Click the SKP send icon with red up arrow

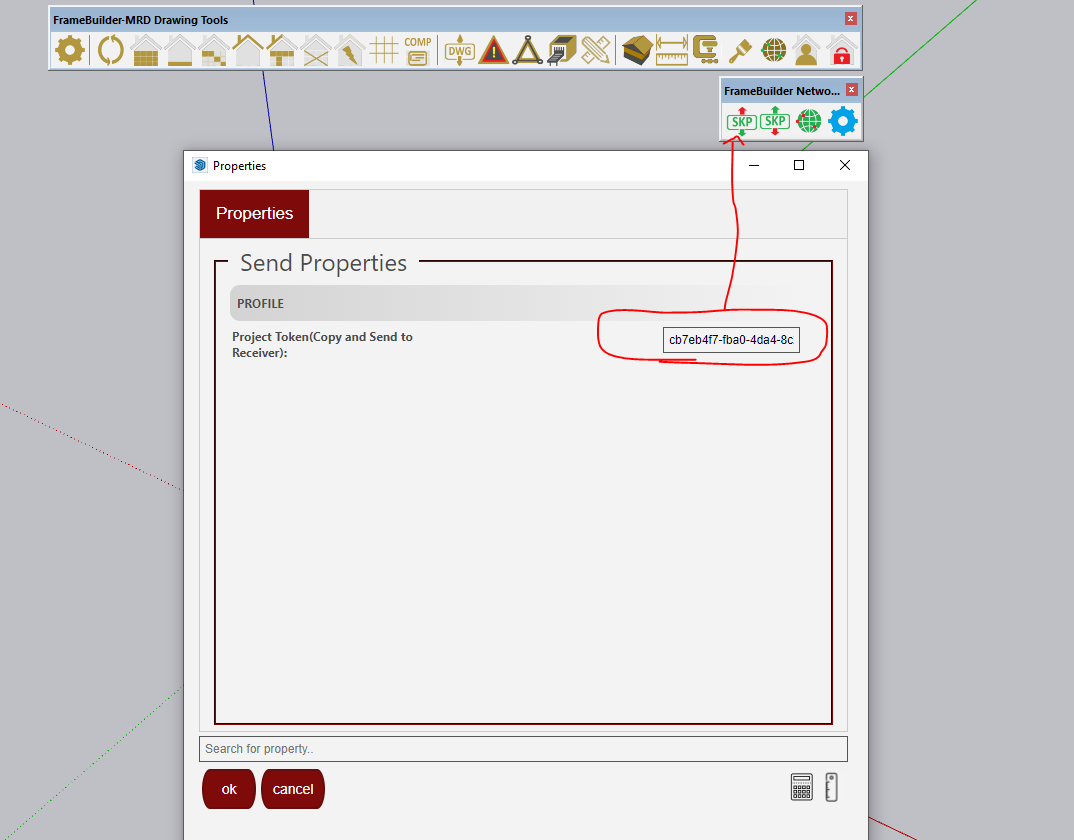click(x=741, y=121)
